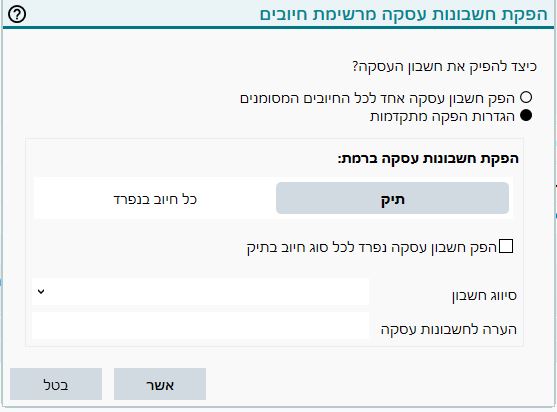Tick the separate invoice per charge type checkbox
557x412 pixels.
[506, 246]
